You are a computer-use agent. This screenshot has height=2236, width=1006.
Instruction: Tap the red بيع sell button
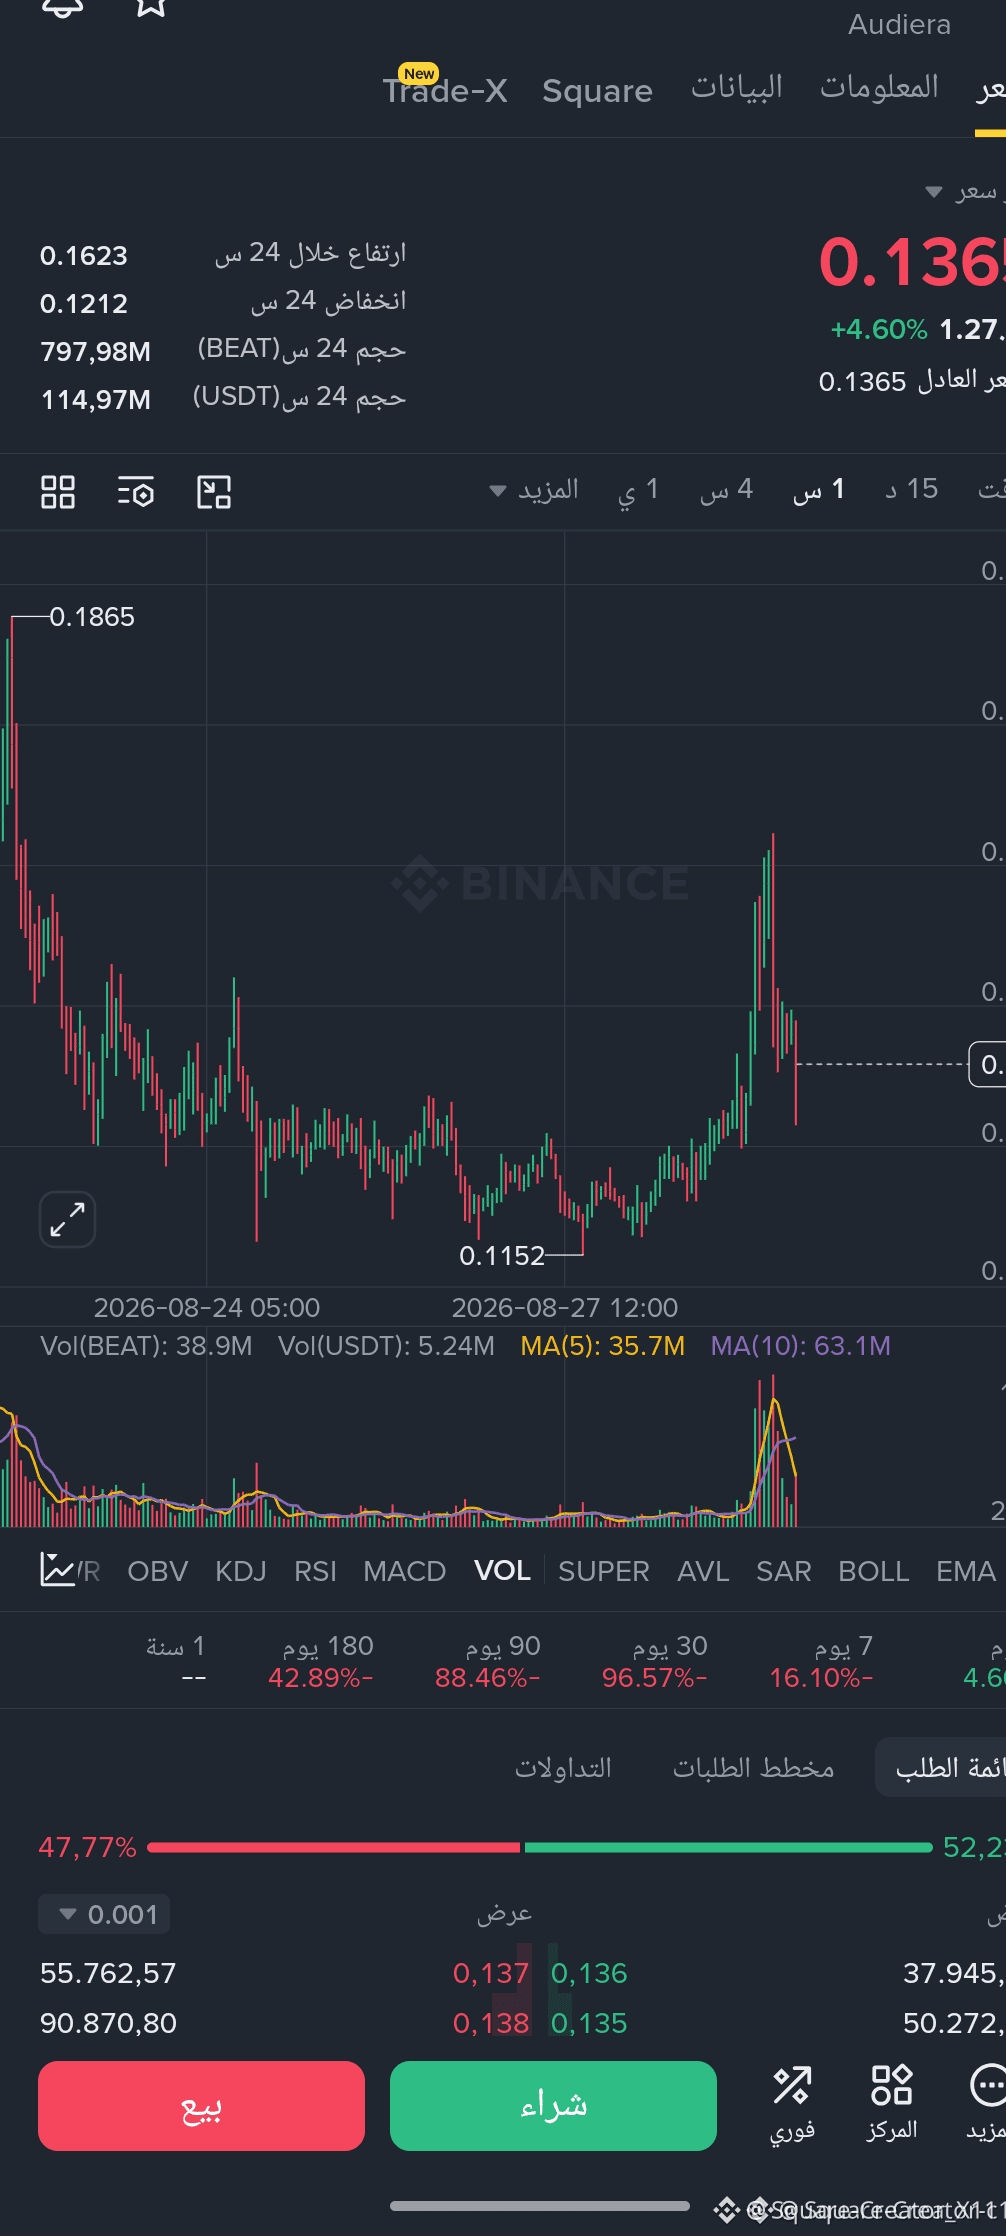coord(201,2105)
